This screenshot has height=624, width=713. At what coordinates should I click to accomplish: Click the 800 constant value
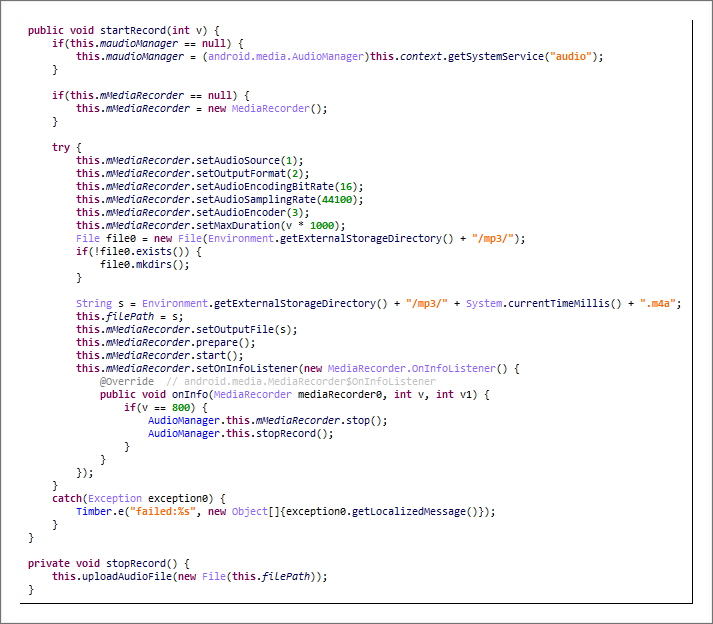tap(181, 408)
